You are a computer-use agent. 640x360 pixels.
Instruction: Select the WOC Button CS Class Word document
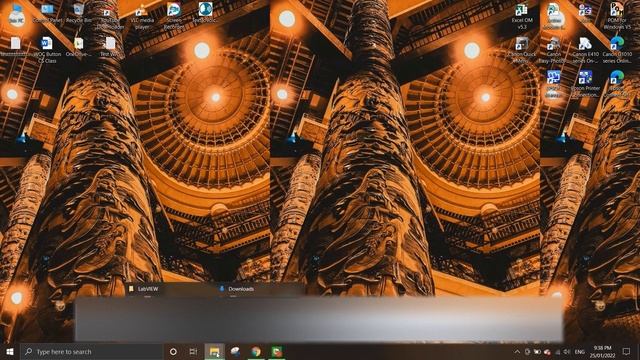pos(47,50)
